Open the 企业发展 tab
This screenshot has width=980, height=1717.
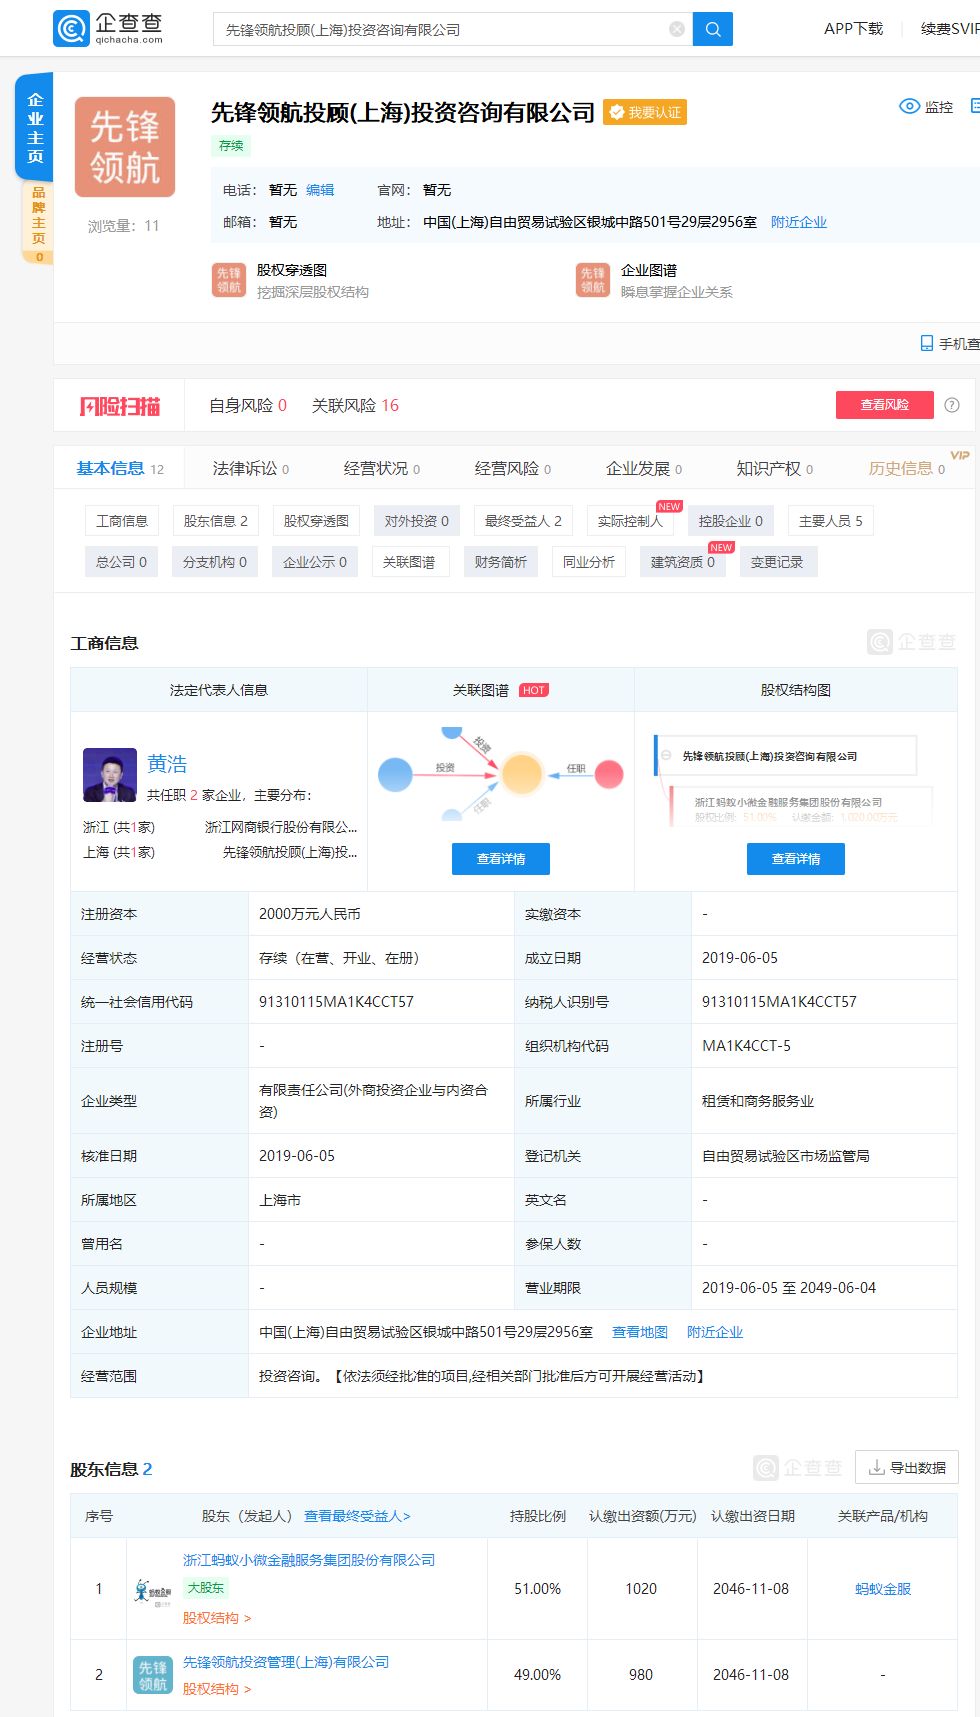tap(644, 468)
